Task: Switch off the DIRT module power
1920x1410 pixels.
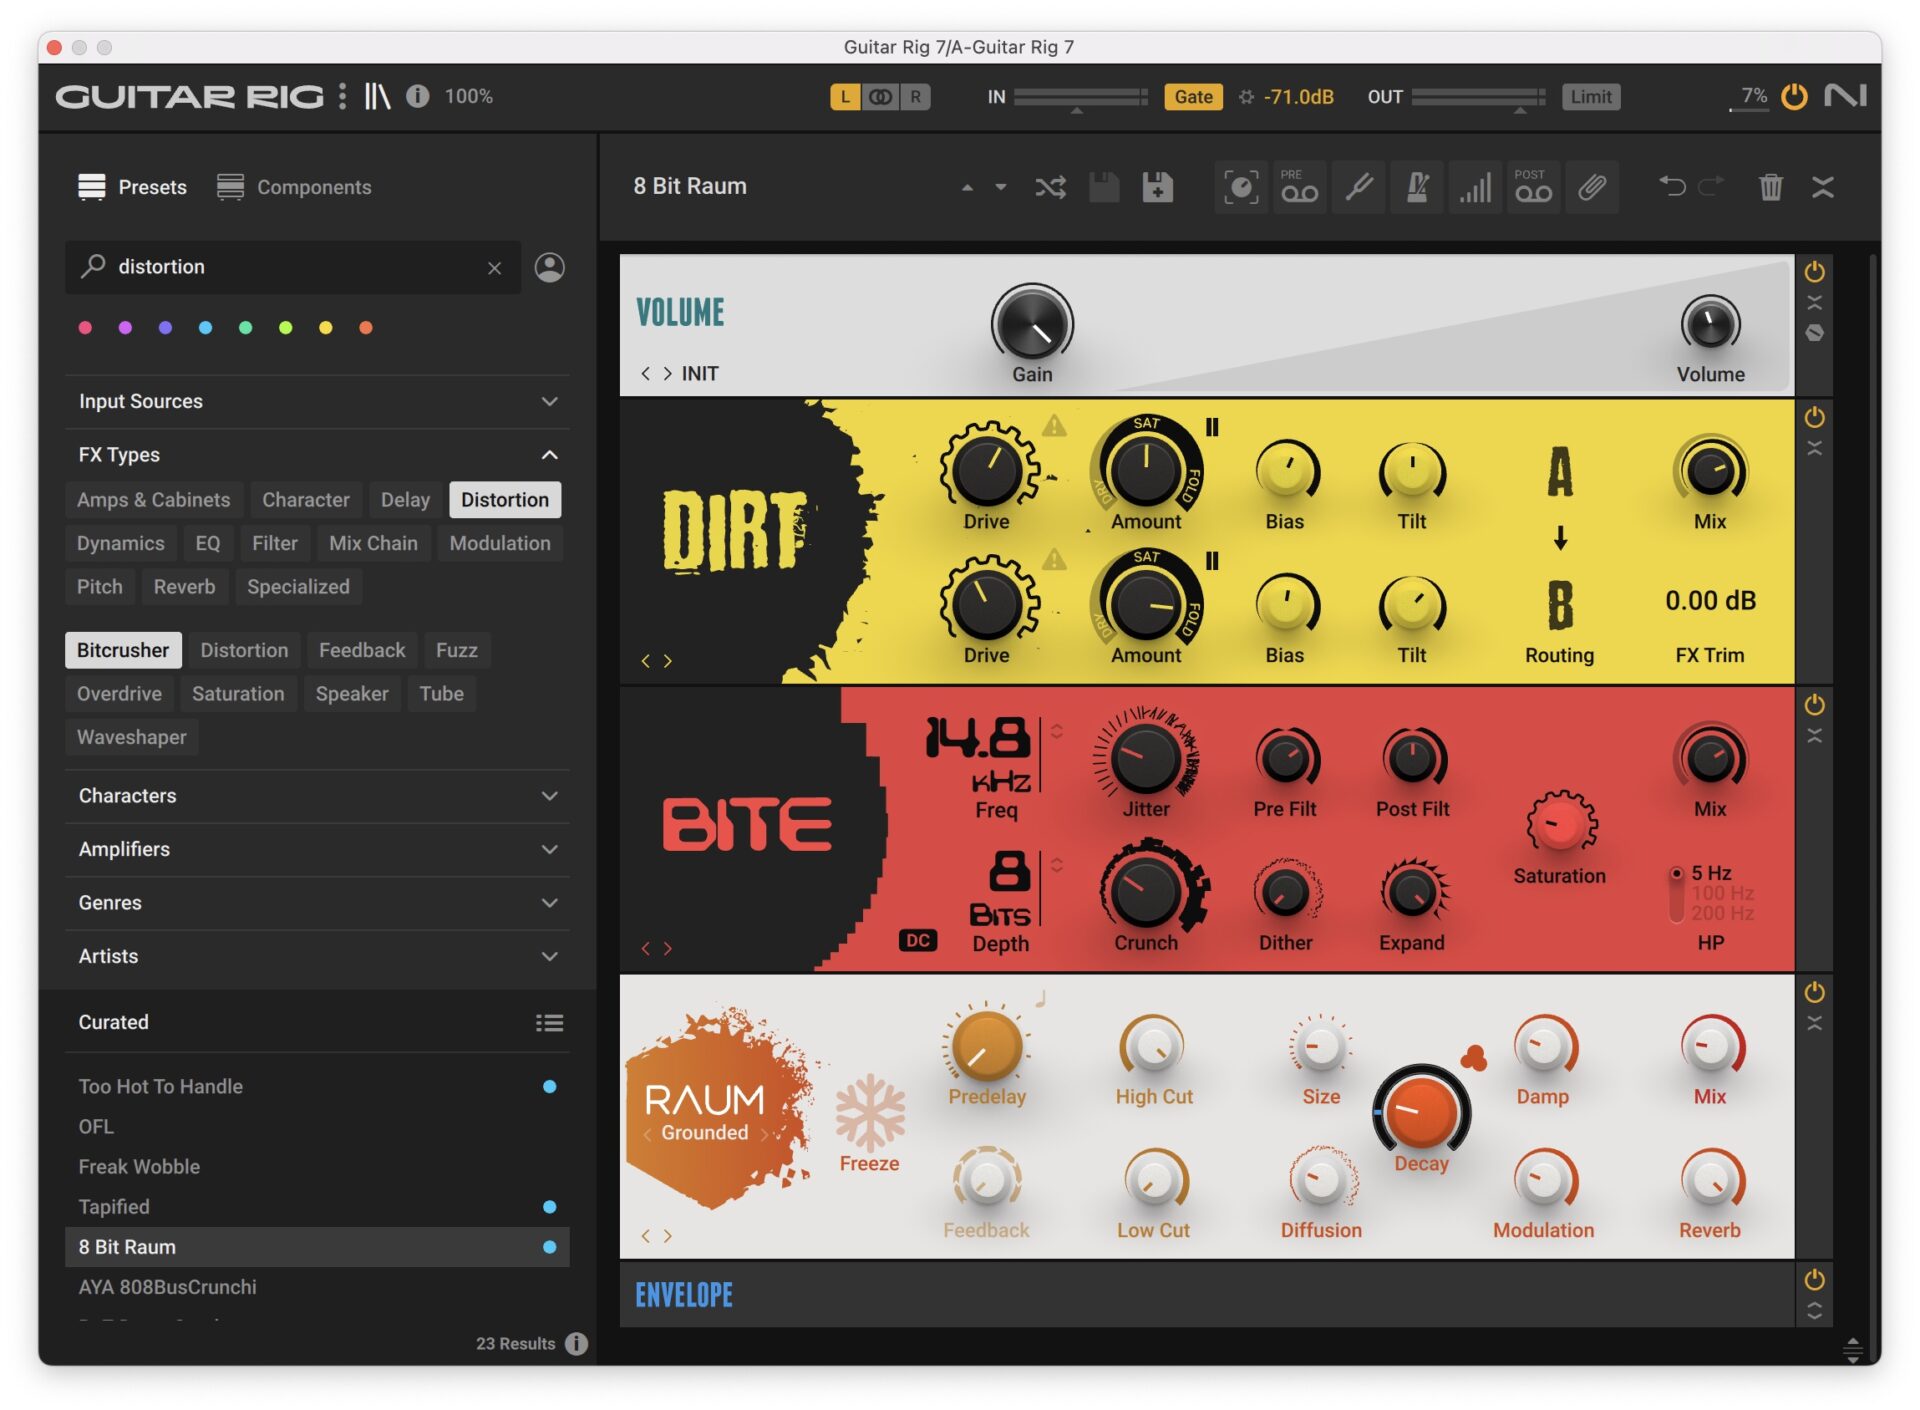Action: point(1814,417)
